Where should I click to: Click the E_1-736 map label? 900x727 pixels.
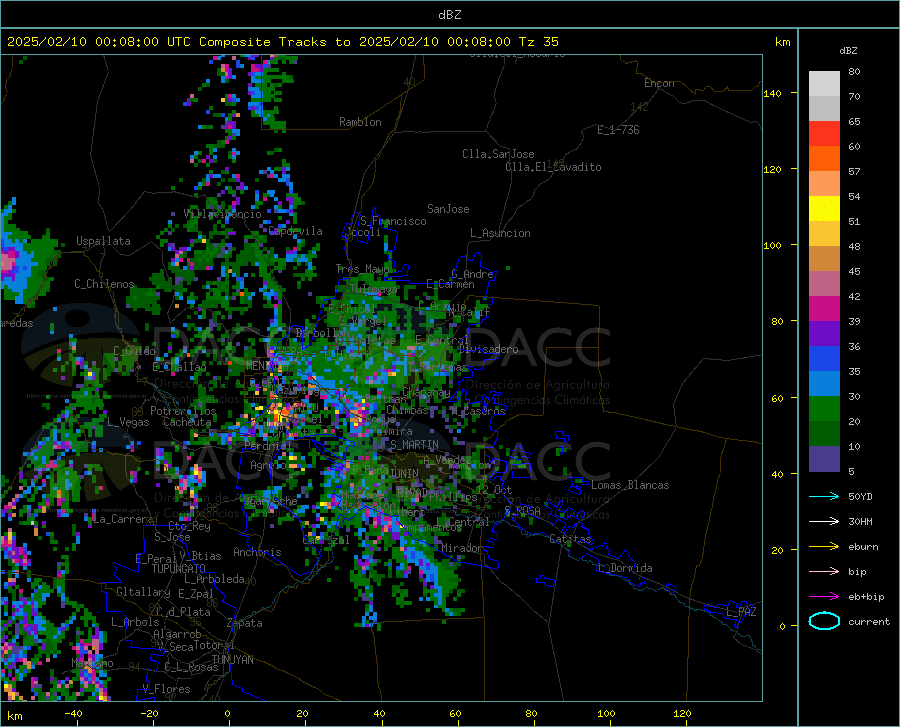click(618, 130)
